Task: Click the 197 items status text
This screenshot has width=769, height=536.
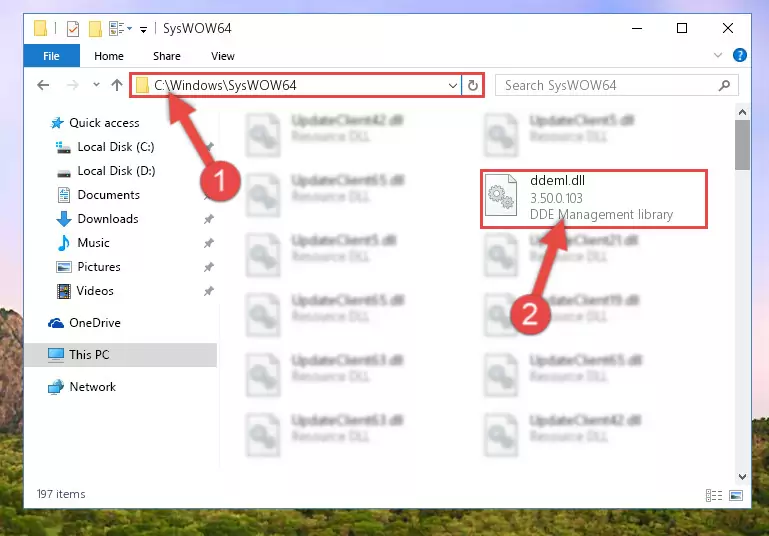Action: click(x=61, y=494)
